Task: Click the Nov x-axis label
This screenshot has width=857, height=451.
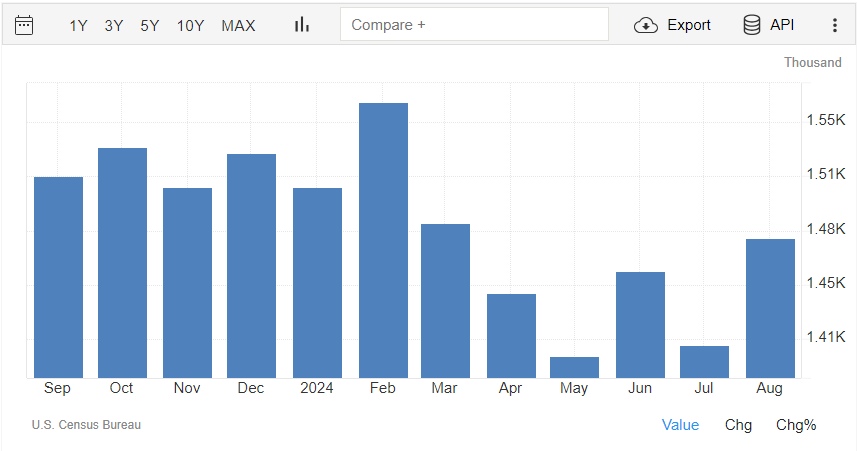Action: tap(187, 388)
